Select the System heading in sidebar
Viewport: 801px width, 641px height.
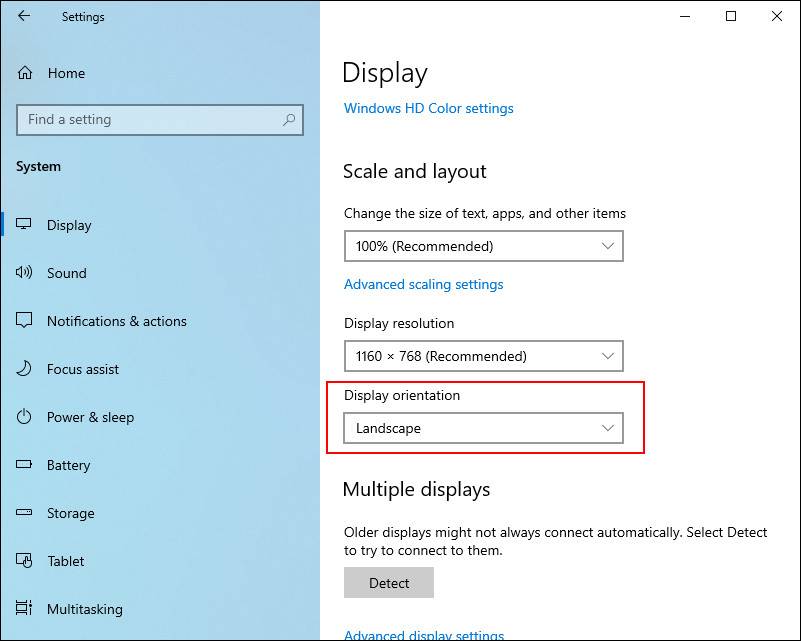click(x=38, y=166)
